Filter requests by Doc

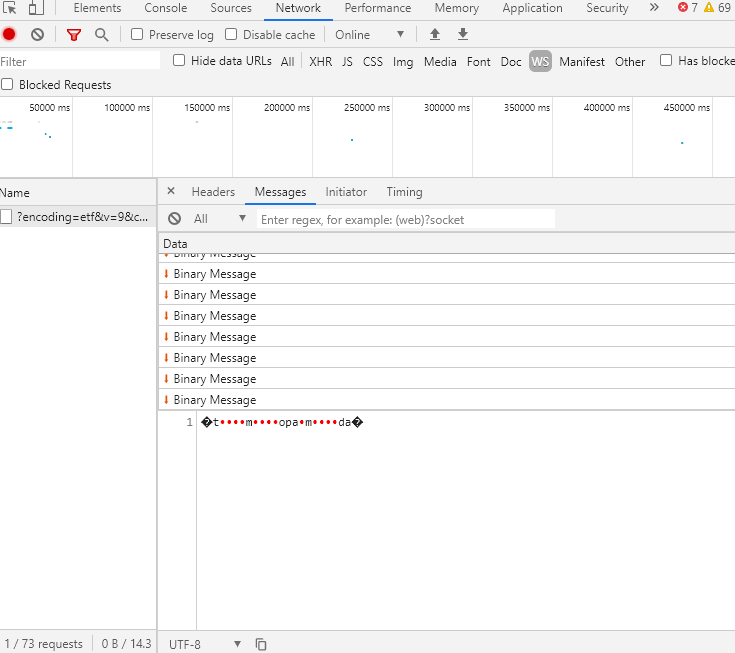(x=511, y=62)
